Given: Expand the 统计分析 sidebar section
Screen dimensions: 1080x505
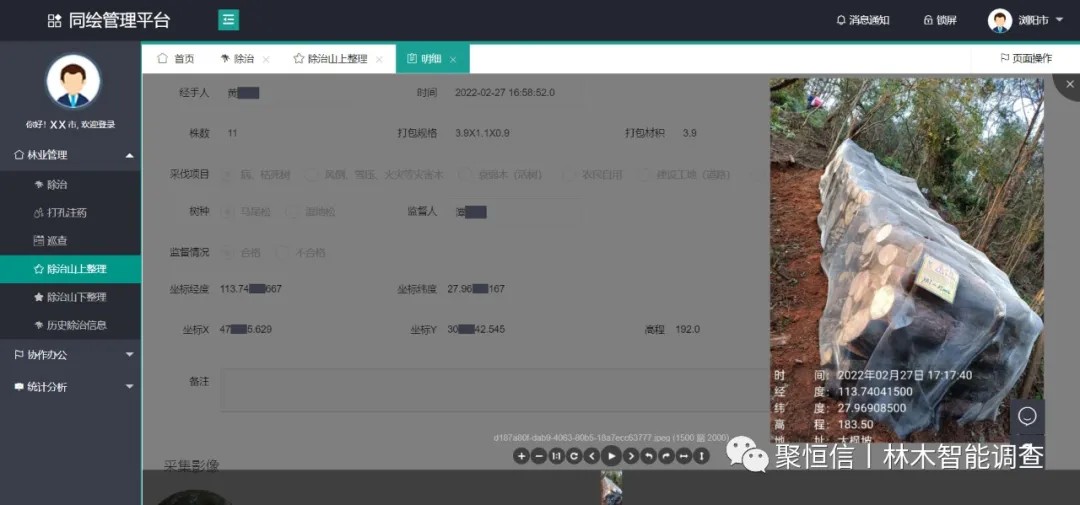Looking at the screenshot, I should 70,387.
